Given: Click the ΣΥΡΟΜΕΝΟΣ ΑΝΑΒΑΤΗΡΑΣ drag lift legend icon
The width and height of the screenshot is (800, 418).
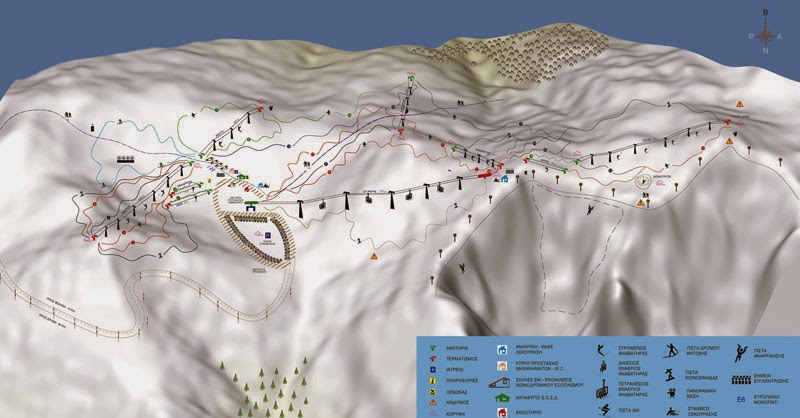Looking at the screenshot, I should [603, 349].
